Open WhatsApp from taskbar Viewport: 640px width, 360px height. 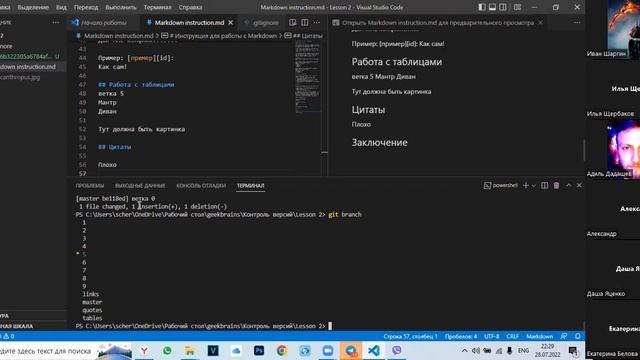click(167, 351)
